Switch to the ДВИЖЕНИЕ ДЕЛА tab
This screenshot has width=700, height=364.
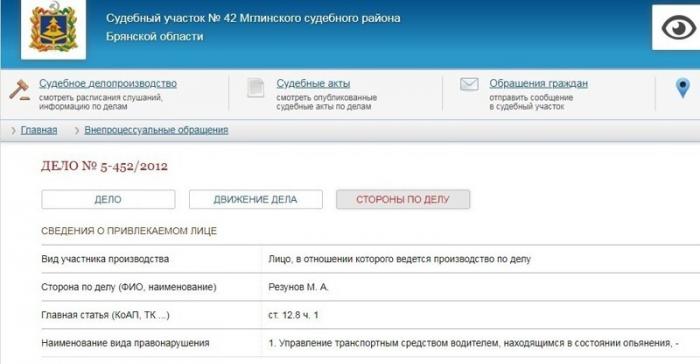(x=255, y=199)
